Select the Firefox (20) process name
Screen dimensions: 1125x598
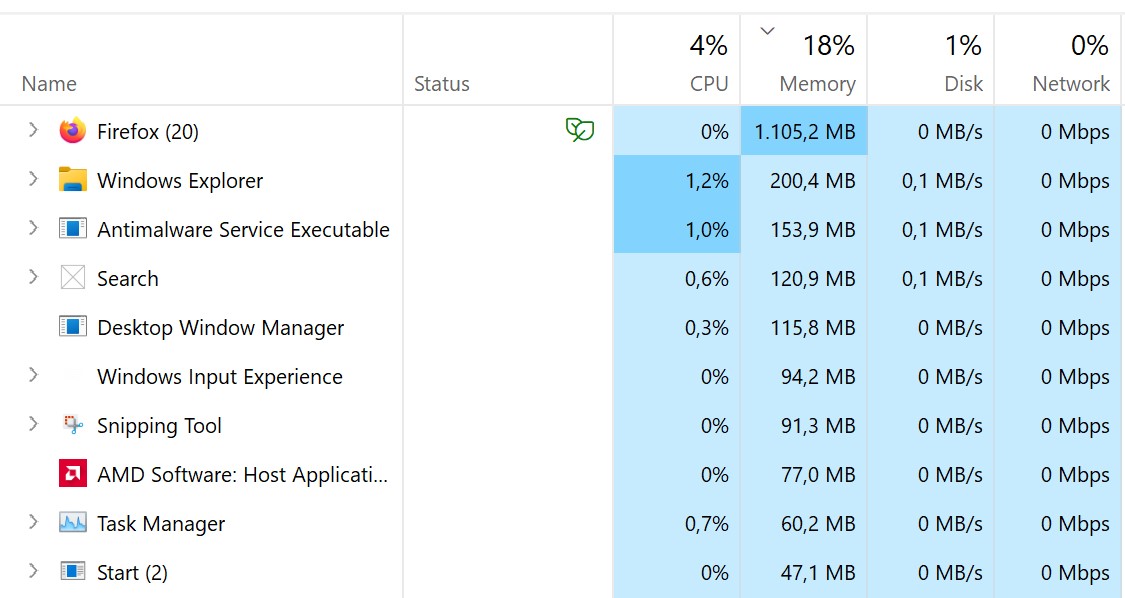click(148, 131)
